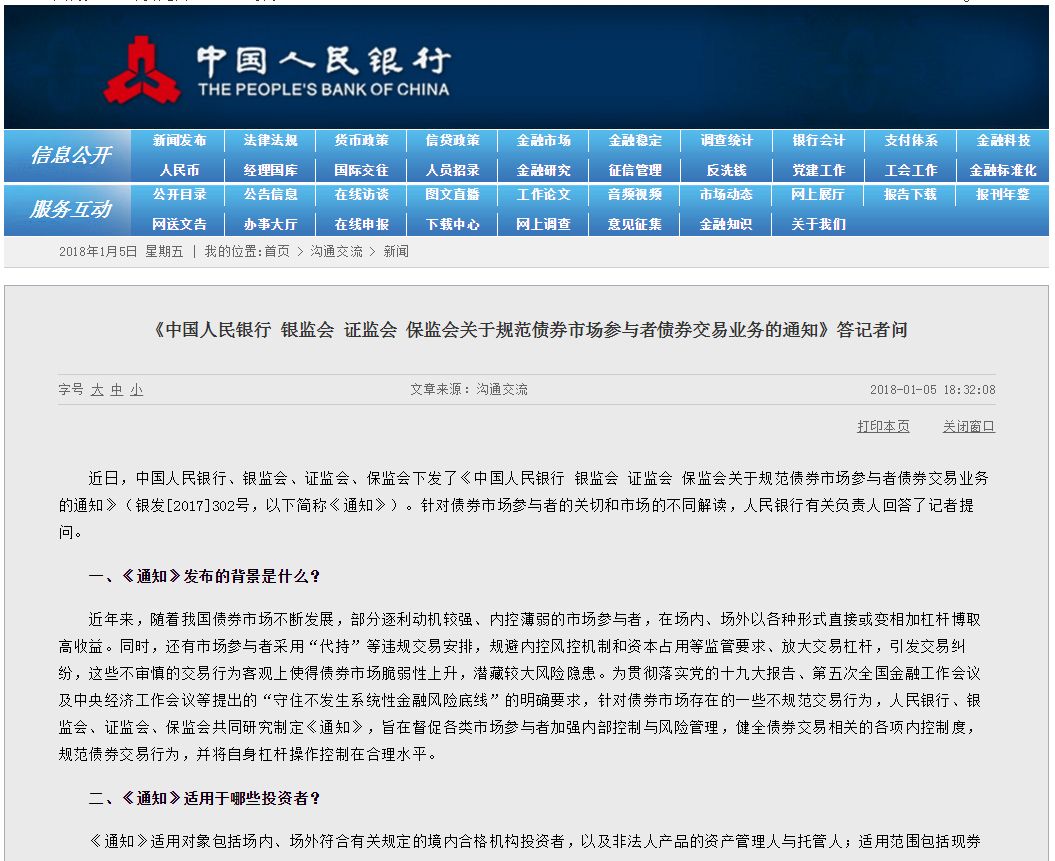Open 网送文告 page

pos(179,224)
